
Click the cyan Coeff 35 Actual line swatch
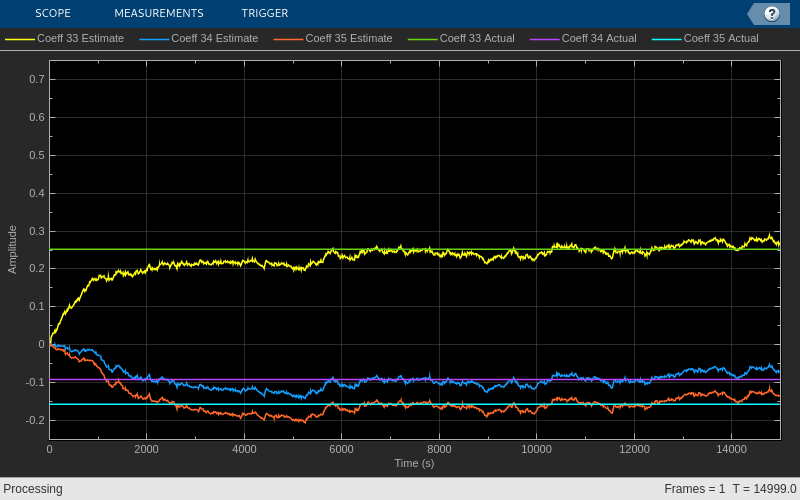[x=666, y=39]
